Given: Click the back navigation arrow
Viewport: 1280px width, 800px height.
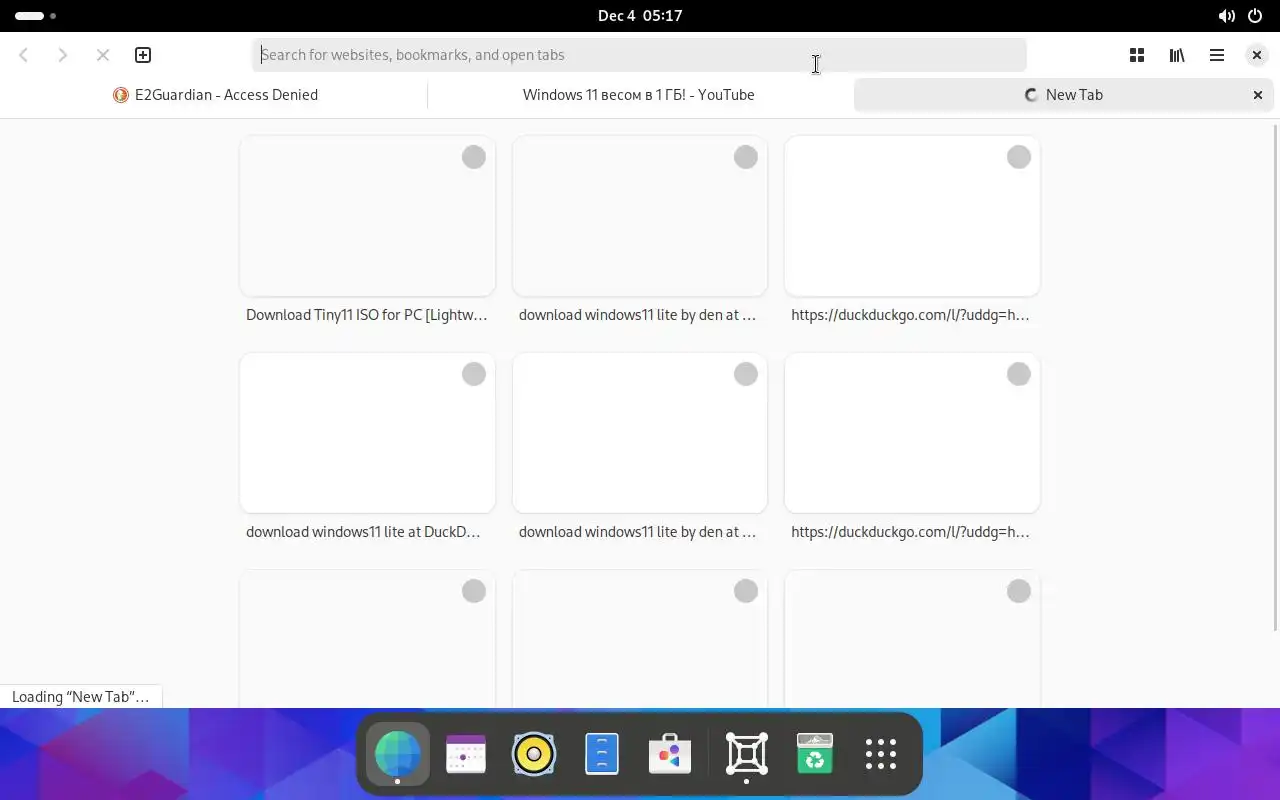Looking at the screenshot, I should (x=24, y=55).
